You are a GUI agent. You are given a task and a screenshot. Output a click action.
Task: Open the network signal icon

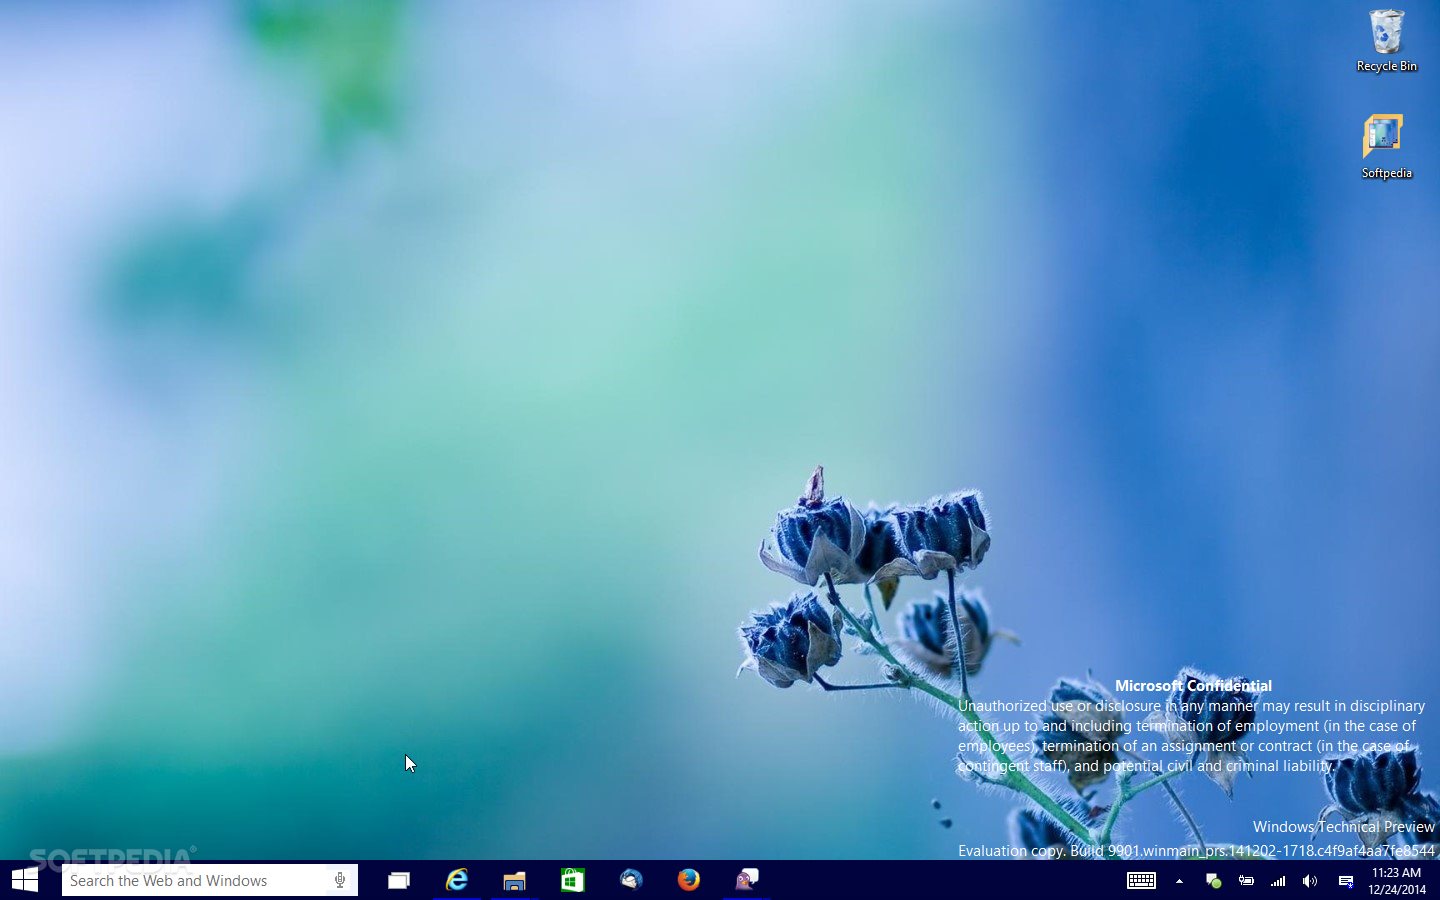pos(1278,881)
